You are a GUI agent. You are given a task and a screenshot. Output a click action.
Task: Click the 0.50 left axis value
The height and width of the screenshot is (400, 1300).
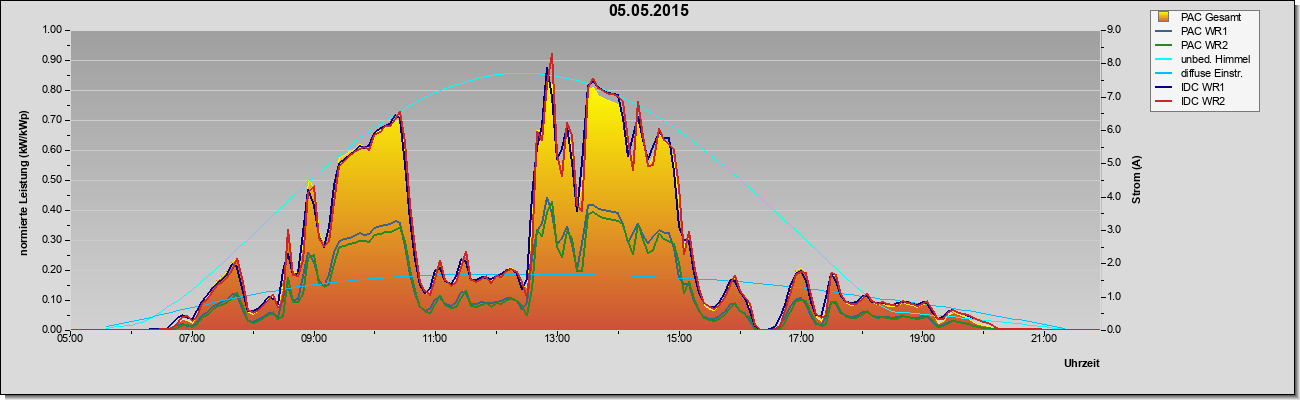51,180
